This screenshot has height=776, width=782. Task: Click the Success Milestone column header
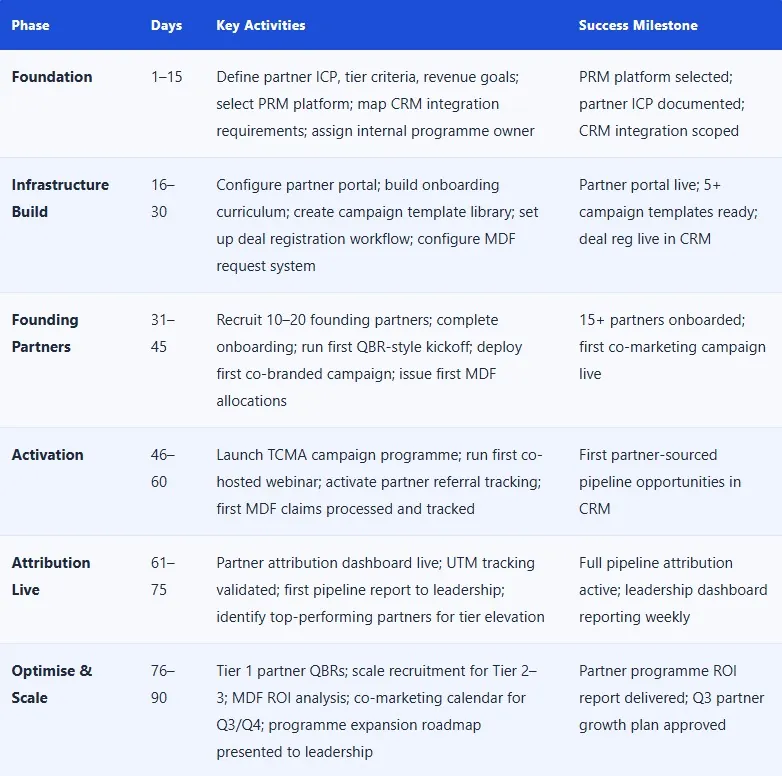click(x=638, y=25)
